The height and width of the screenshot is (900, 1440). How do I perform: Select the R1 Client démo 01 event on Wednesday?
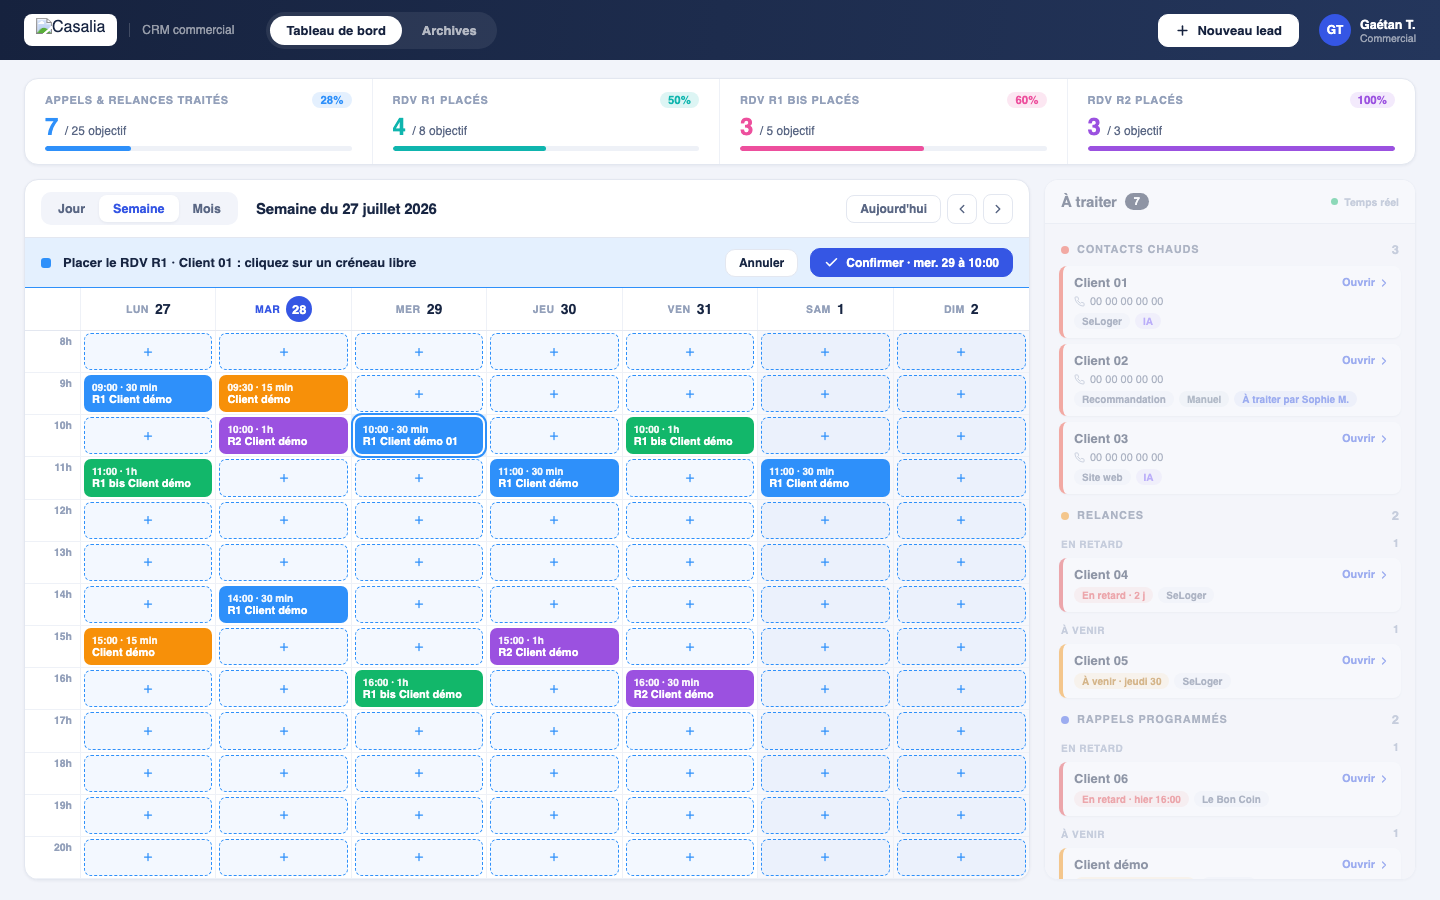pos(419,436)
